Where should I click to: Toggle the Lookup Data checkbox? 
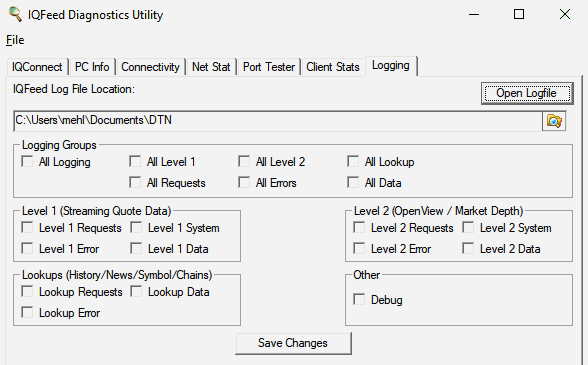[136, 292]
